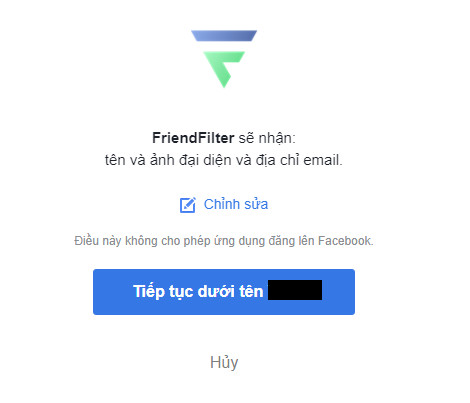Click the pencil edit icon
This screenshot has height=403, width=470.
188,205
